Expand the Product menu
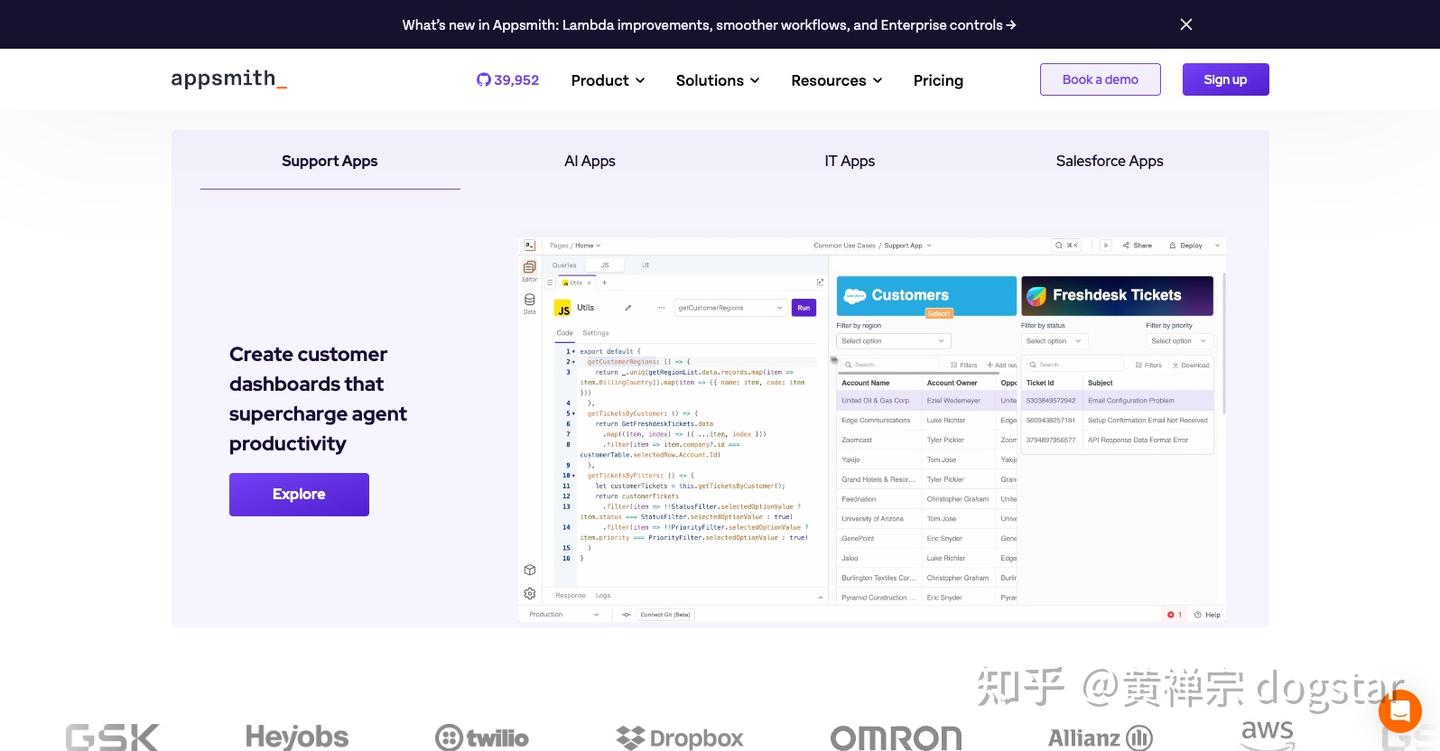Screen dimensions: 1440x751 coord(608,80)
